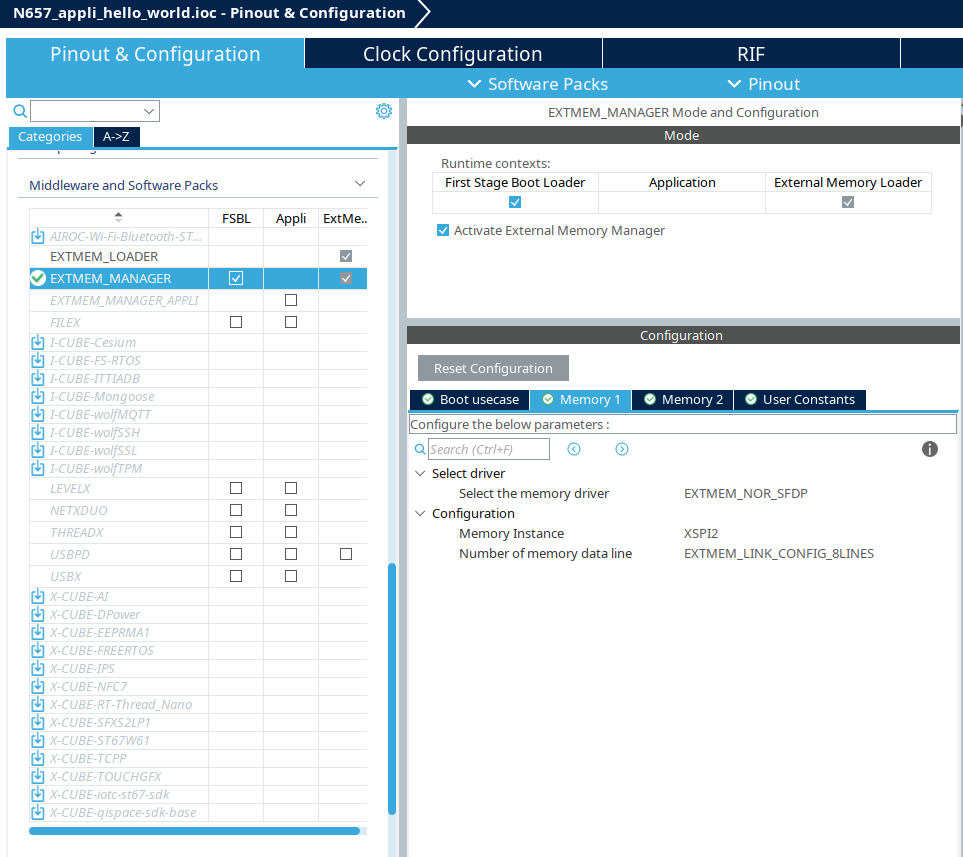The height and width of the screenshot is (857, 963).
Task: Select the EXTMEM_MANAGER row
Action: 198,278
